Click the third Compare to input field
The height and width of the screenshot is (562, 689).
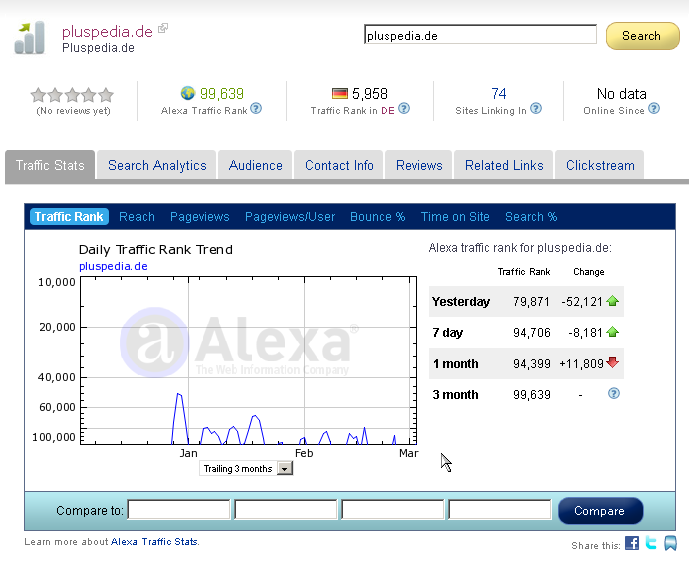392,510
